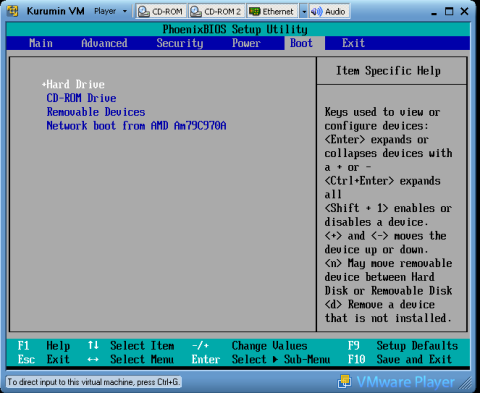Click the VMware Player app icon in title bar
This screenshot has width=480, height=393.
(x=12, y=11)
